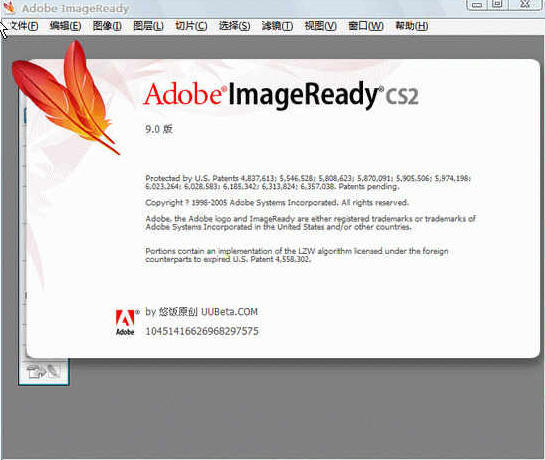Click the Adobe ImageReady CS2 title
This screenshot has width=545, height=460.
click(x=281, y=95)
